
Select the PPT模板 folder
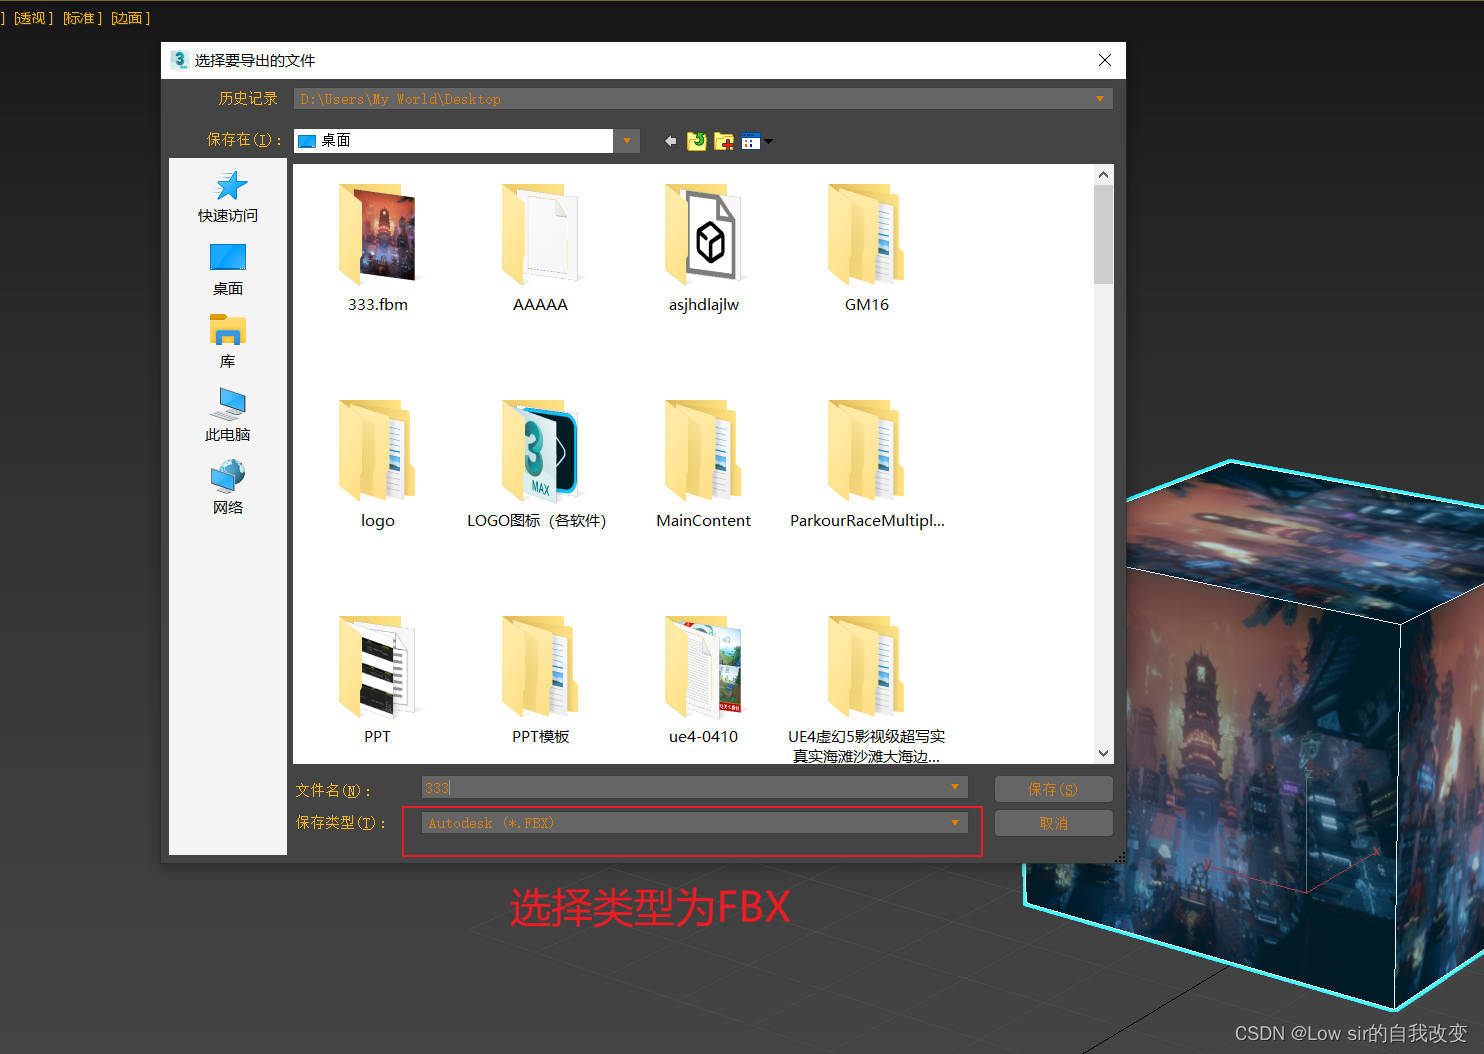click(540, 680)
